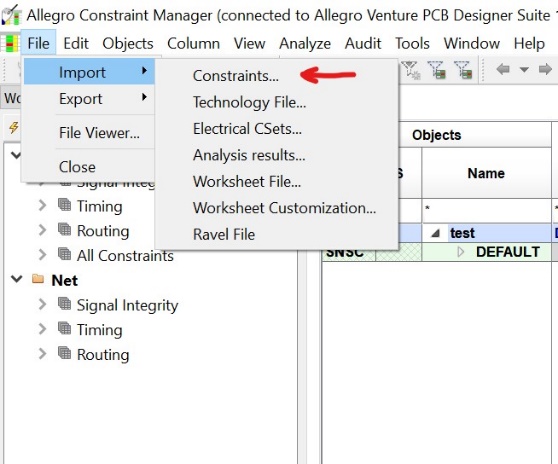This screenshot has width=558, height=464.
Task: Click the lightning bolt icon in worksheet panel
Action: (x=14, y=127)
